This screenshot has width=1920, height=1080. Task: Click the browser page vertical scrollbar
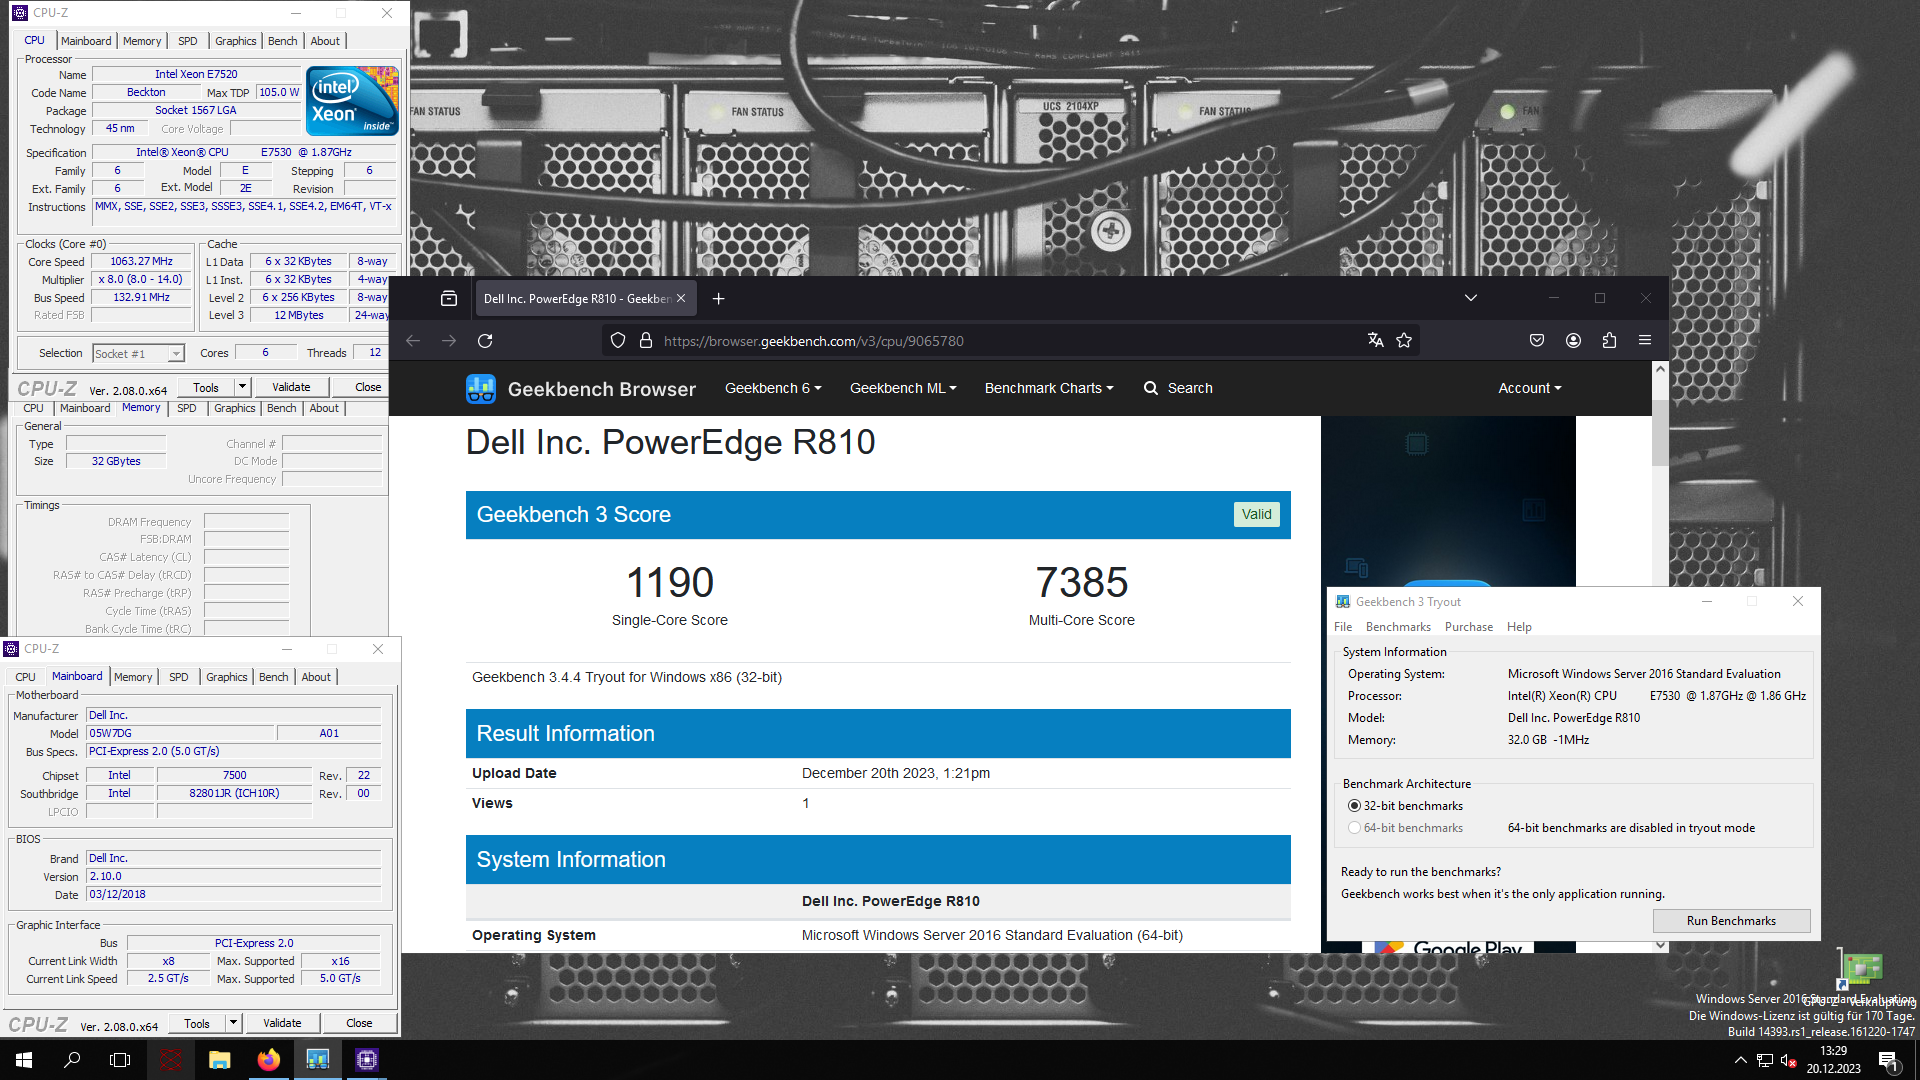tap(1660, 431)
